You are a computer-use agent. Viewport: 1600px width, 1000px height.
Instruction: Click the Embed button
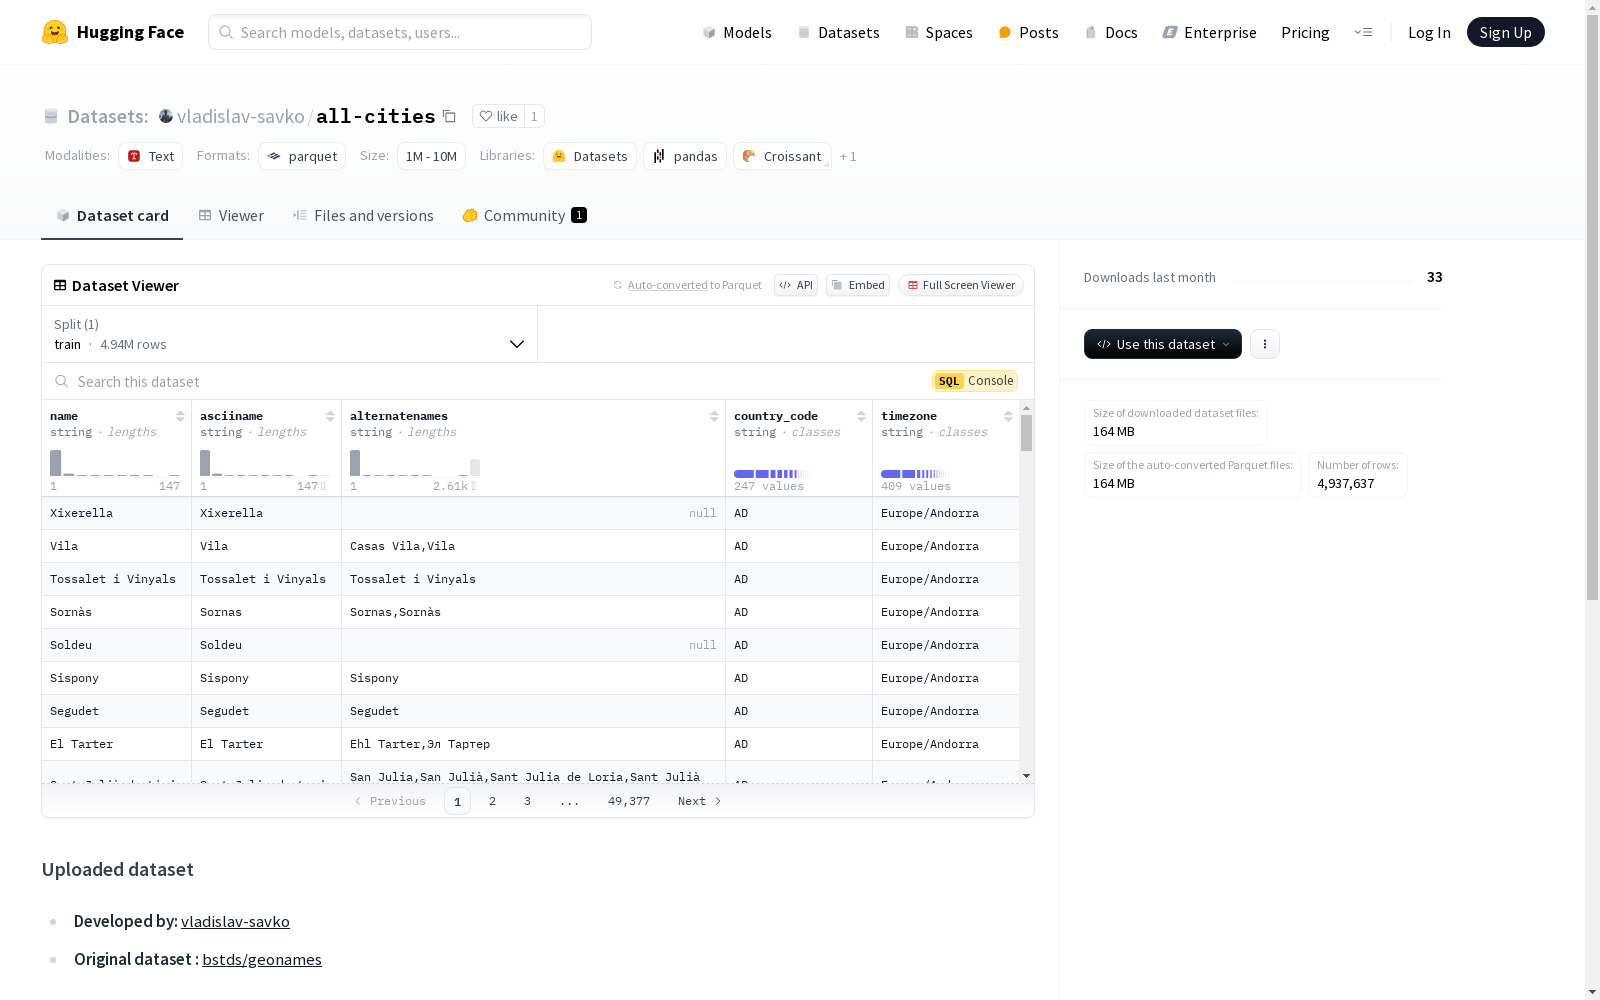(858, 285)
